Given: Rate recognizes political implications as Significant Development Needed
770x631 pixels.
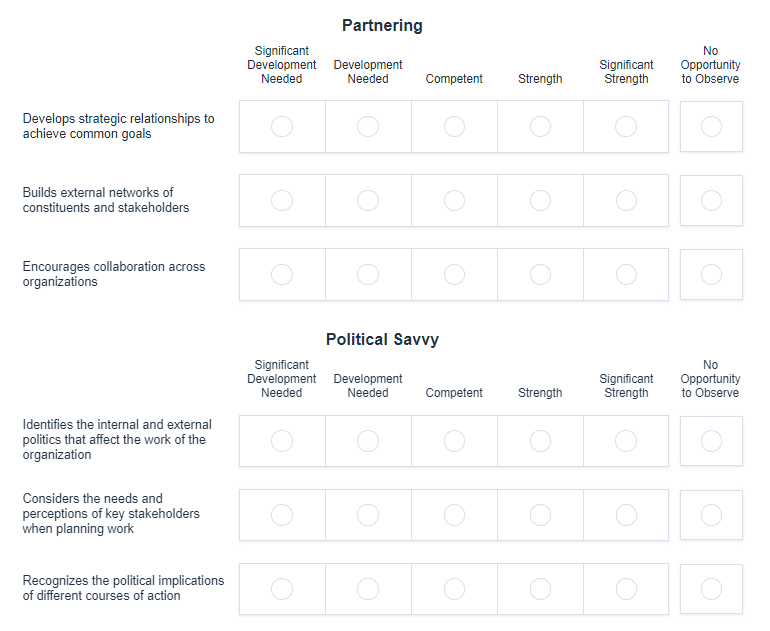Looking at the screenshot, I should tap(282, 588).
